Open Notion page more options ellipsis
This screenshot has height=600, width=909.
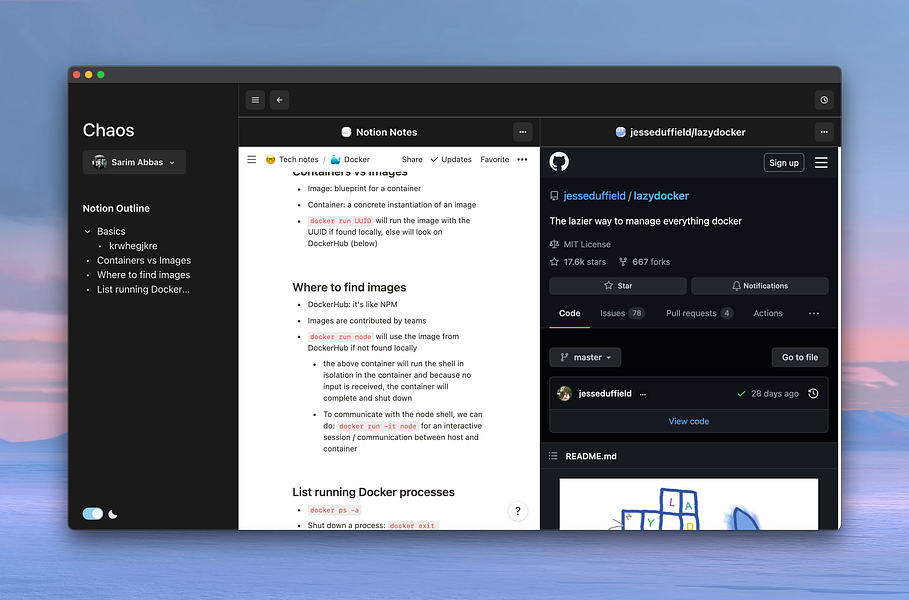(522, 159)
